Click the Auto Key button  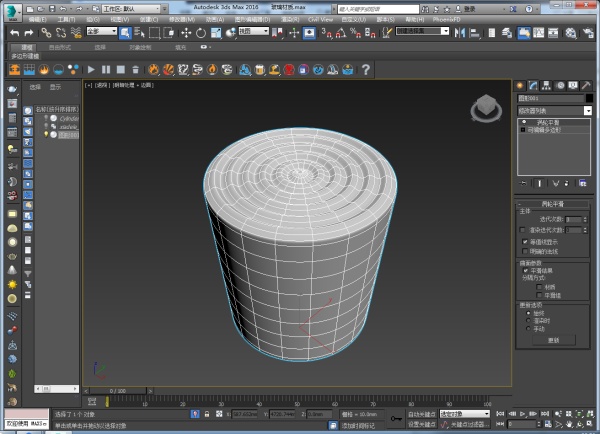coord(422,414)
